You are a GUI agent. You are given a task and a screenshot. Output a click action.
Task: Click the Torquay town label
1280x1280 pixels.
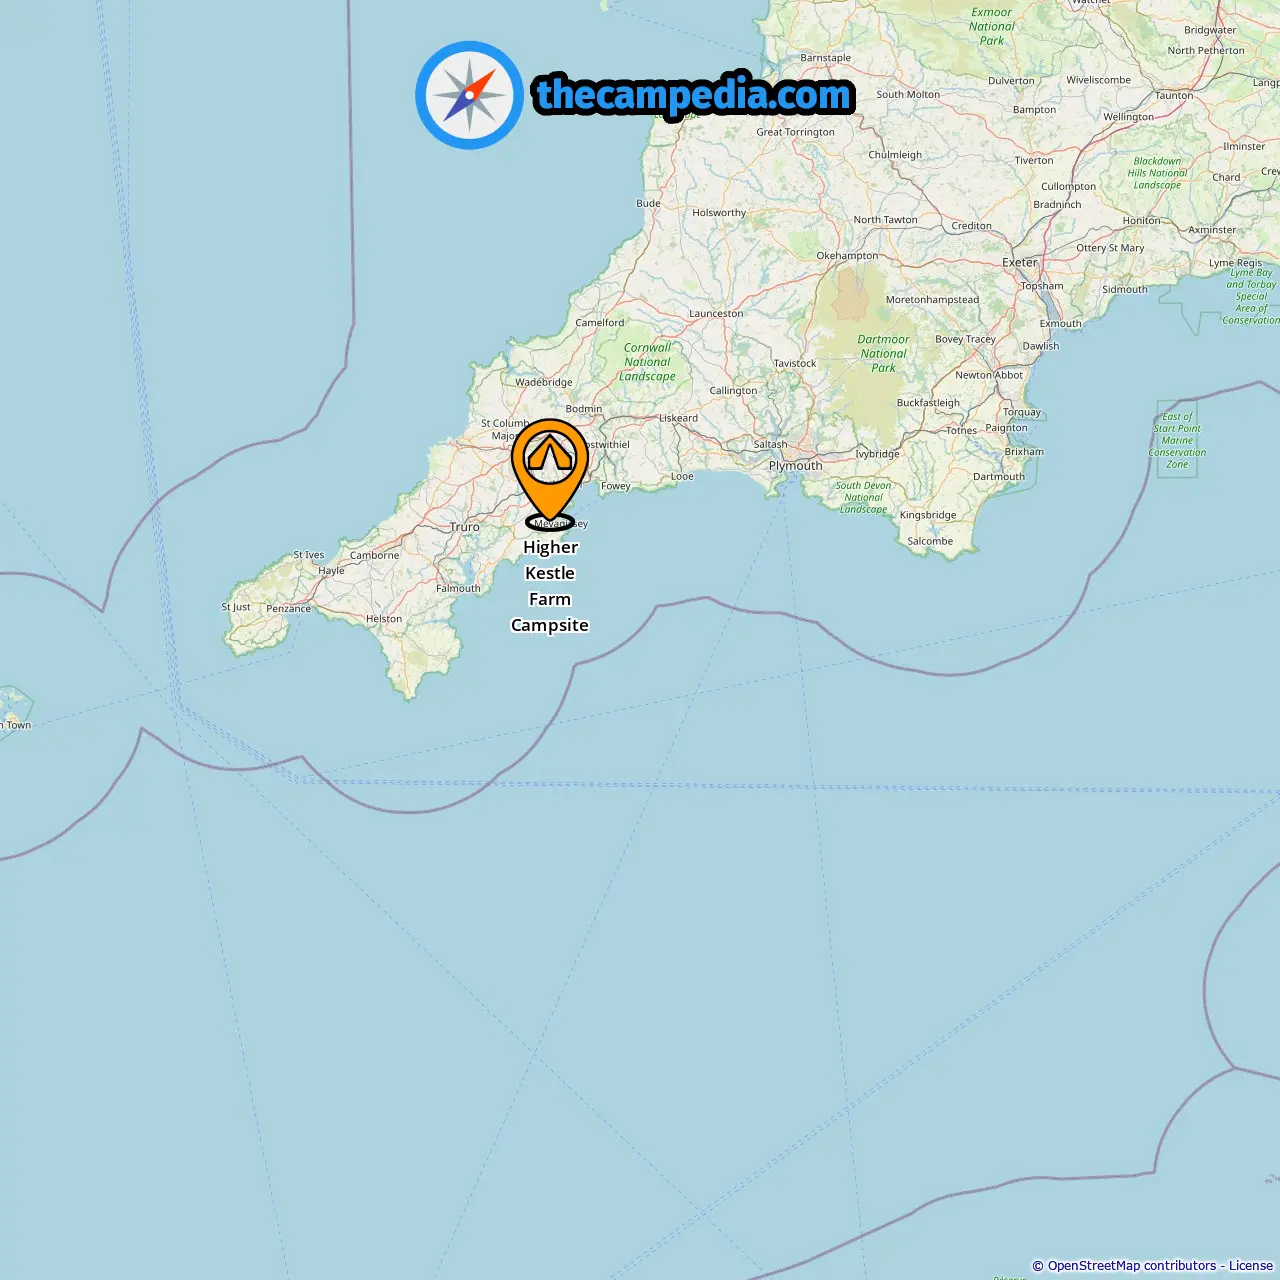(1022, 412)
